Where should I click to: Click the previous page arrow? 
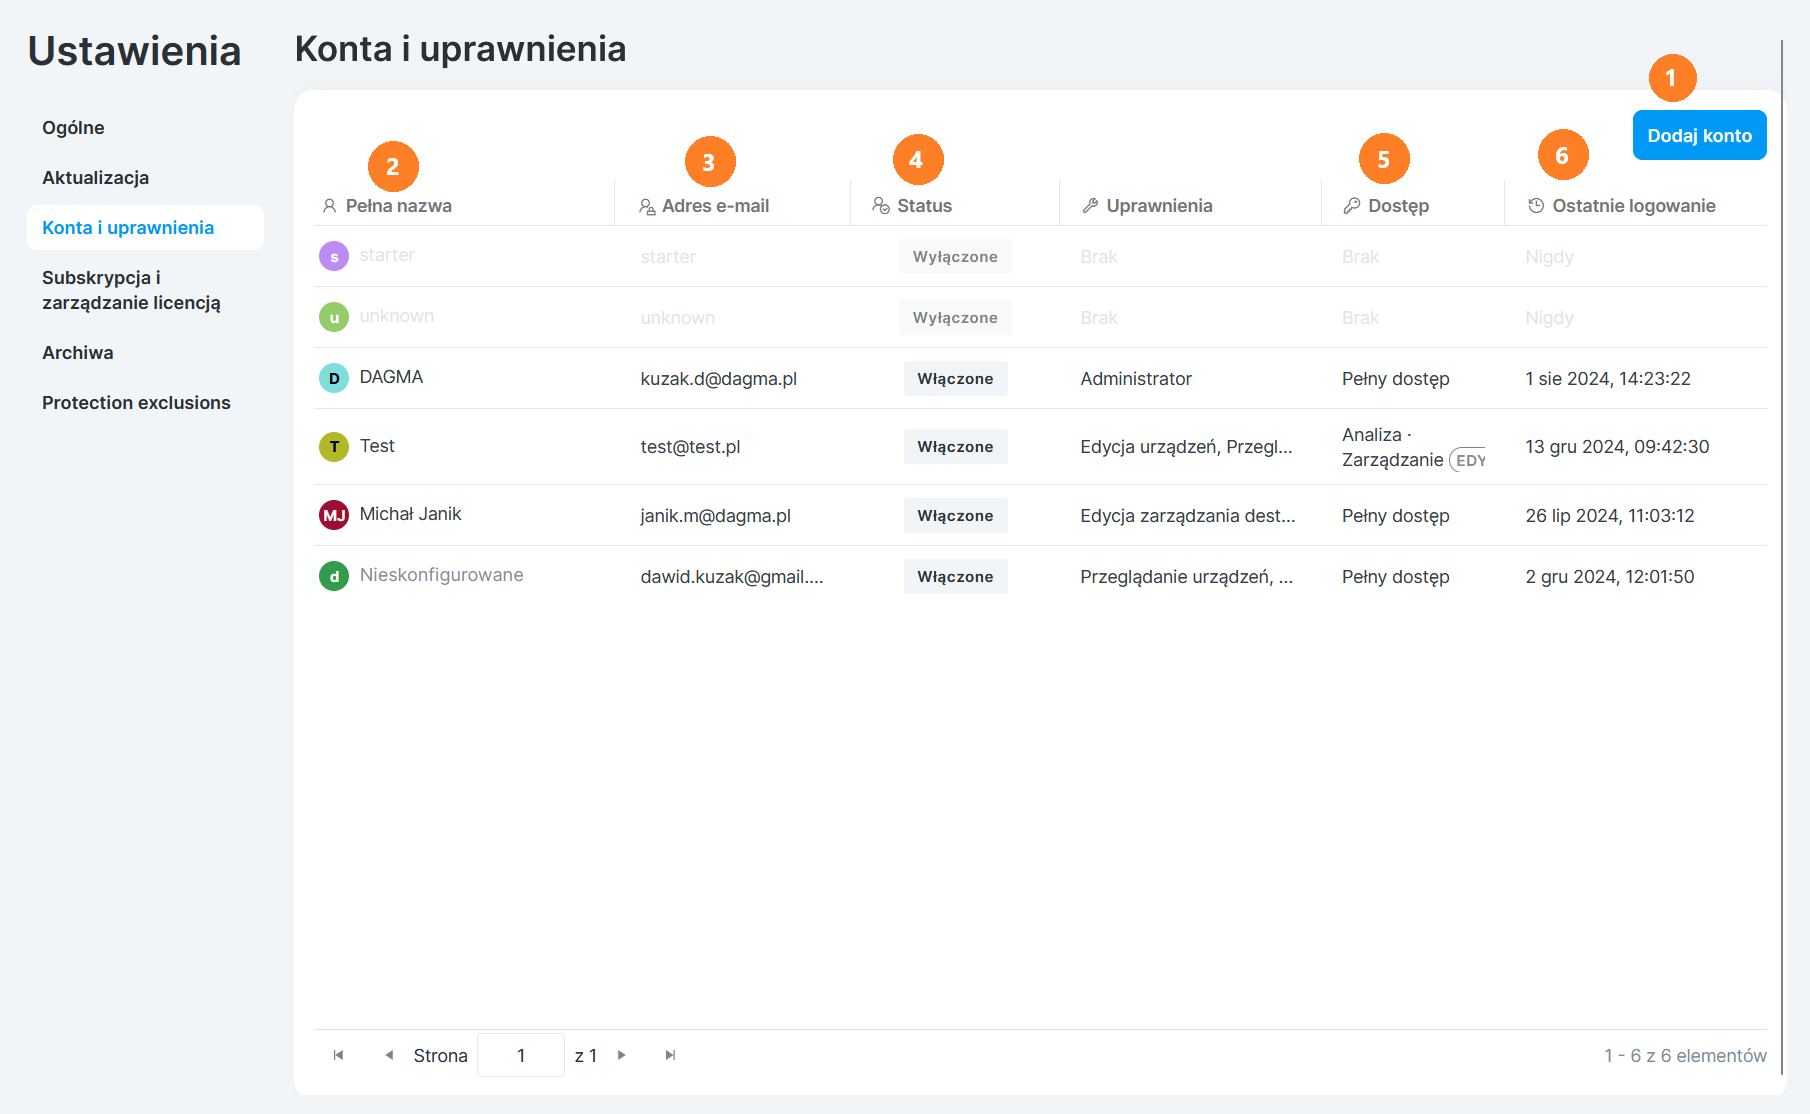coord(389,1055)
